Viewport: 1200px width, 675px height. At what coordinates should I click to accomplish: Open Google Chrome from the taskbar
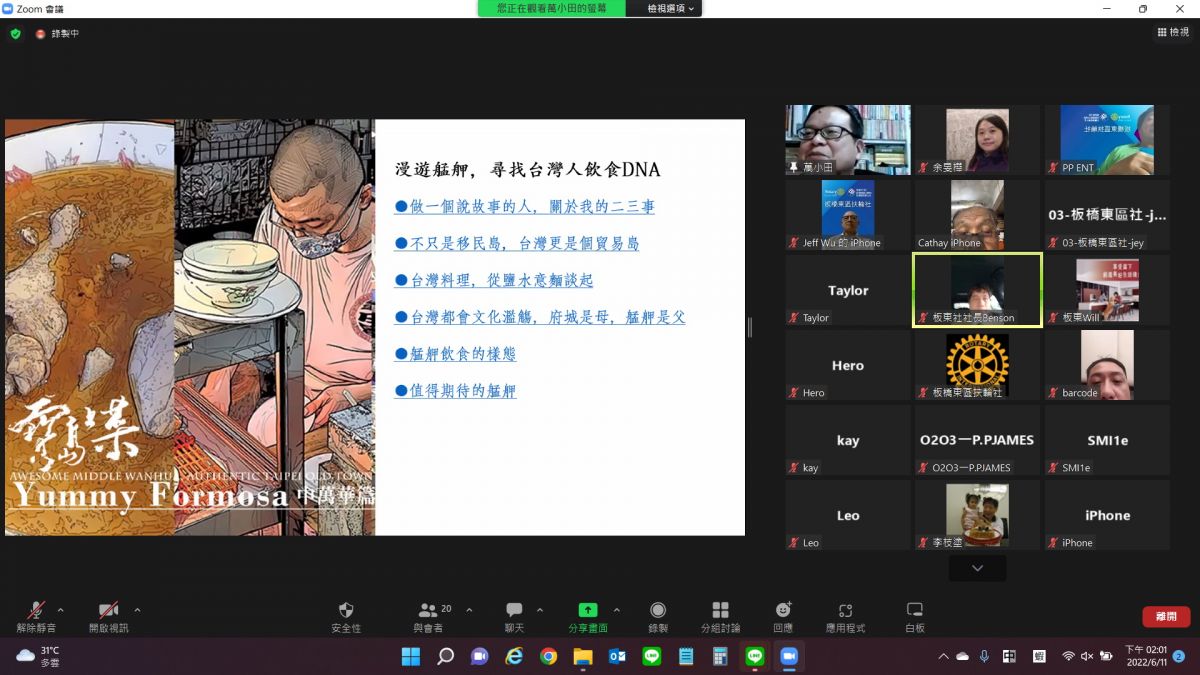(548, 656)
